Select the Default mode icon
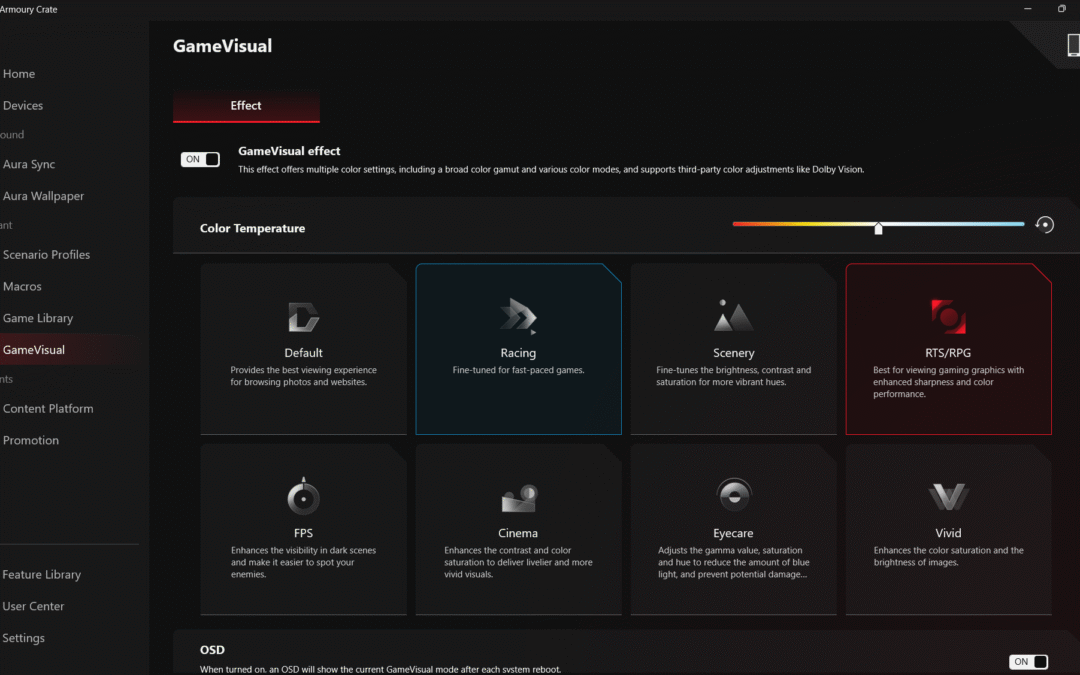The image size is (1080, 675). click(x=303, y=317)
